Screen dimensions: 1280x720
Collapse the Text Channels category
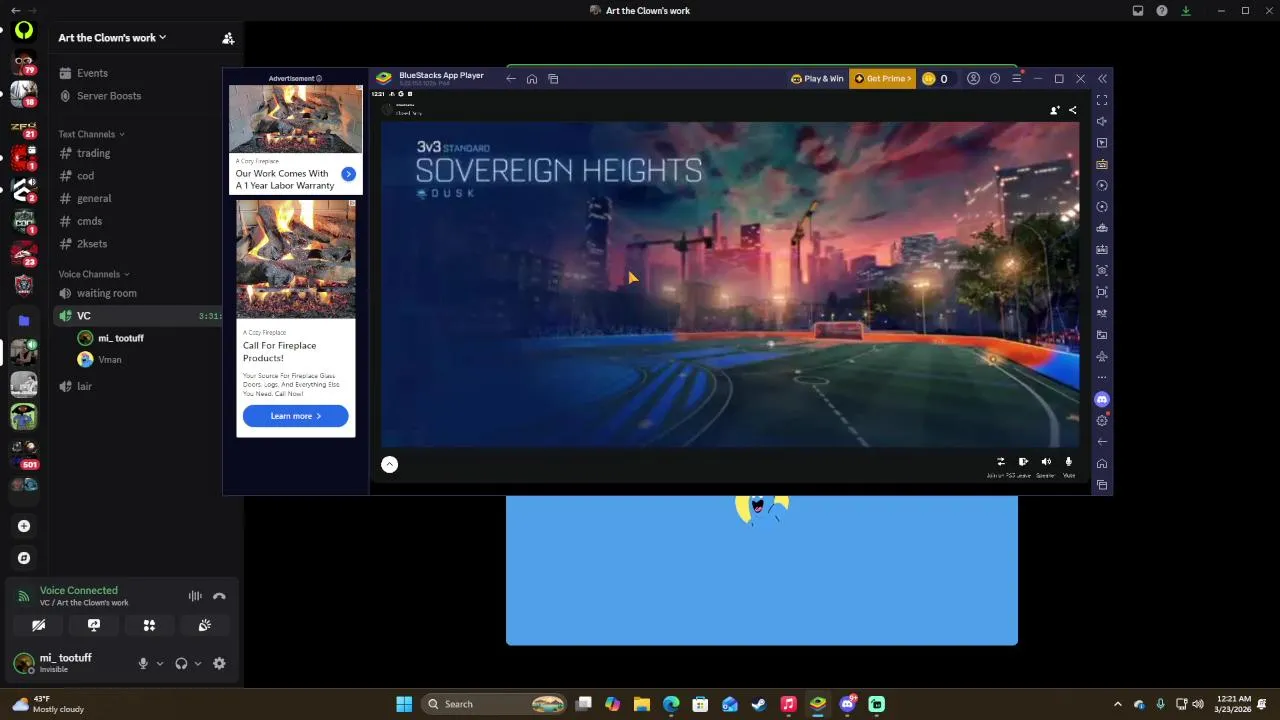[91, 134]
